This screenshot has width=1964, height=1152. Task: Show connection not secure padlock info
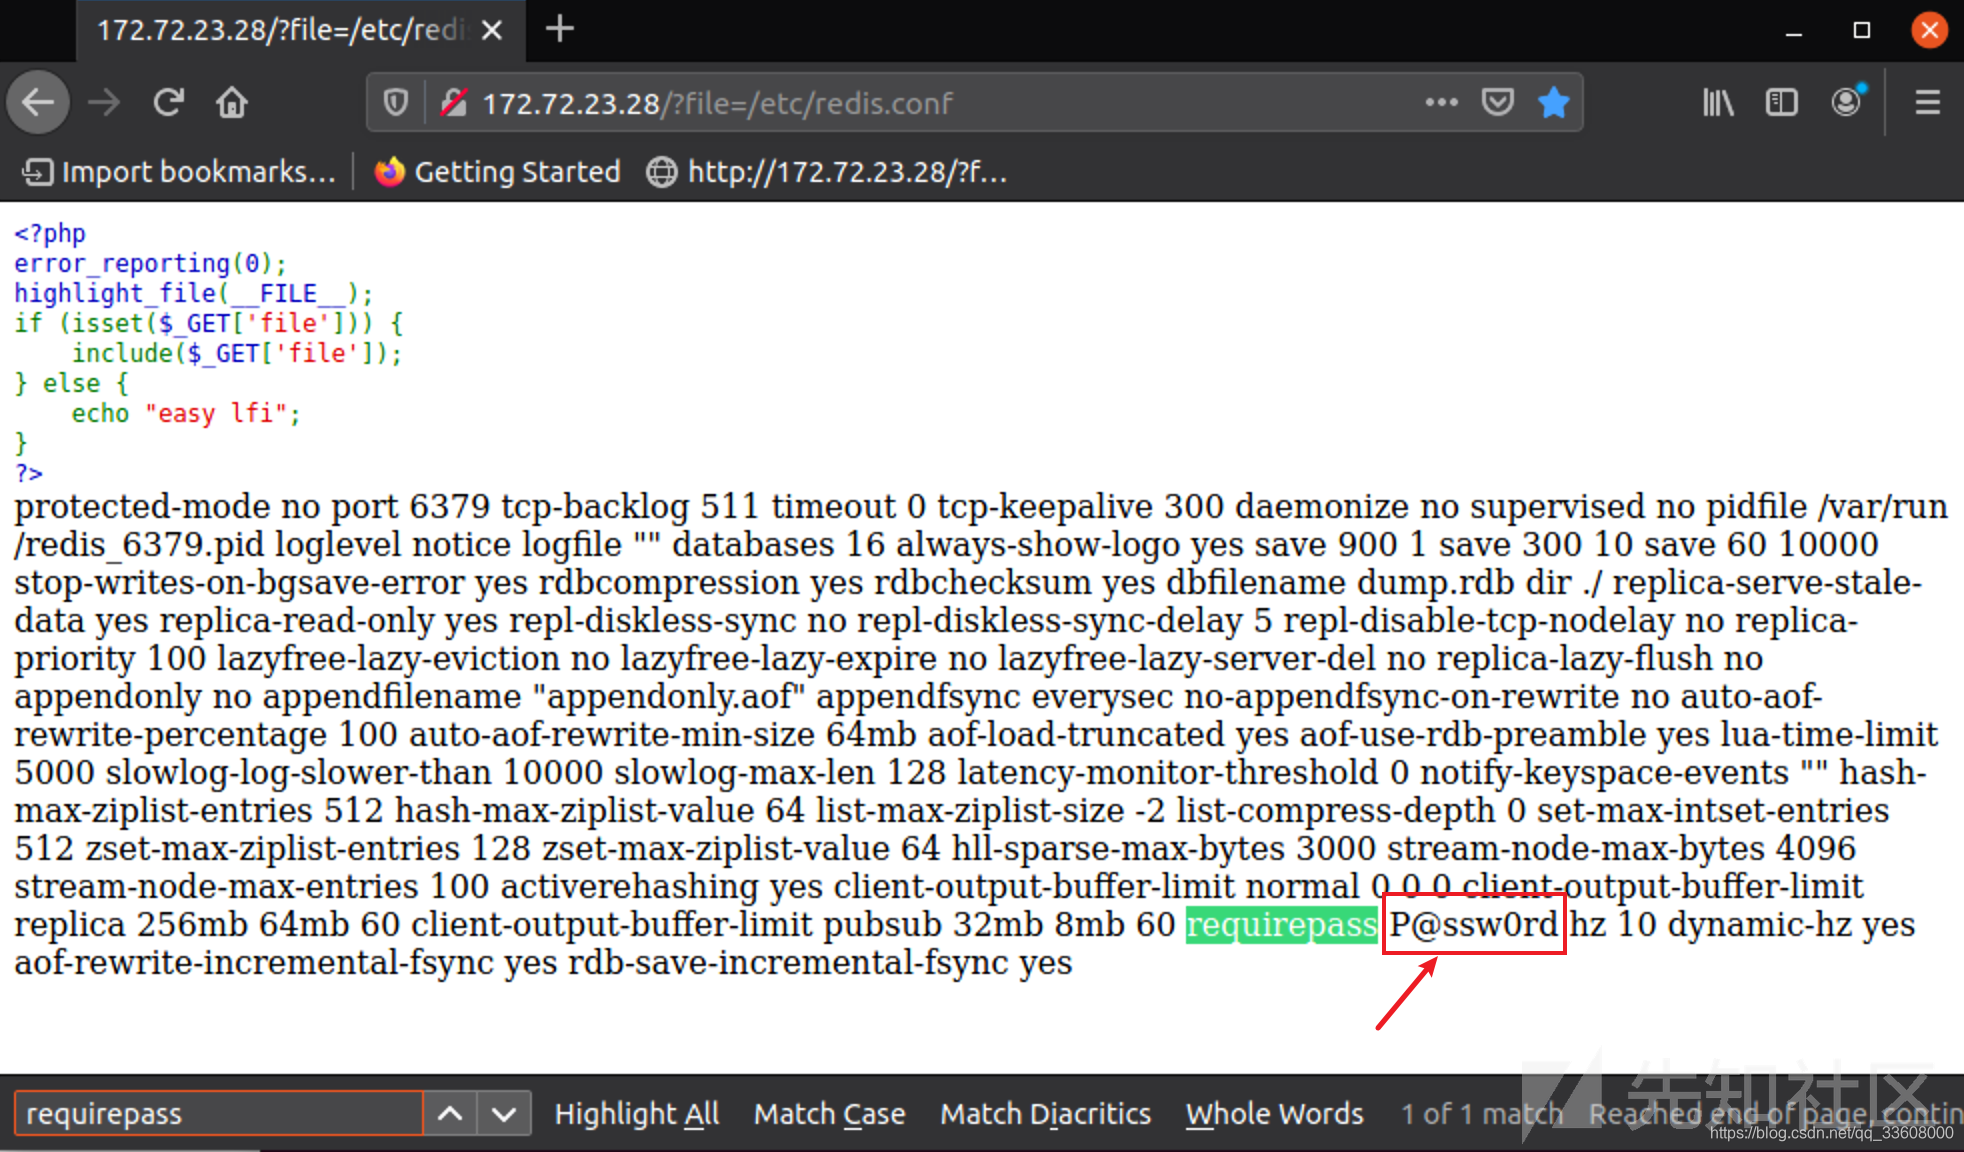click(x=454, y=102)
